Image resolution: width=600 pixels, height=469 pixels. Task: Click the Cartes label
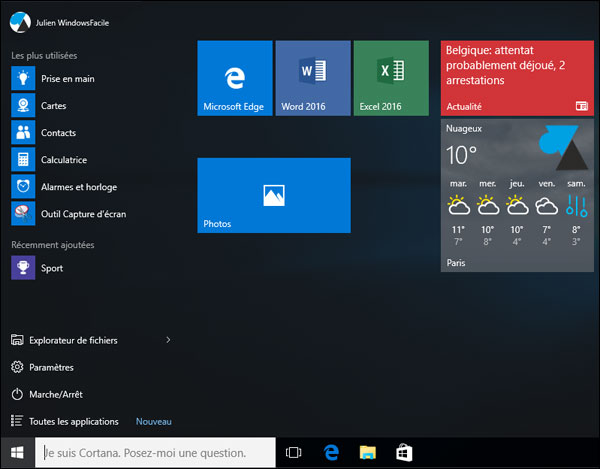click(54, 106)
